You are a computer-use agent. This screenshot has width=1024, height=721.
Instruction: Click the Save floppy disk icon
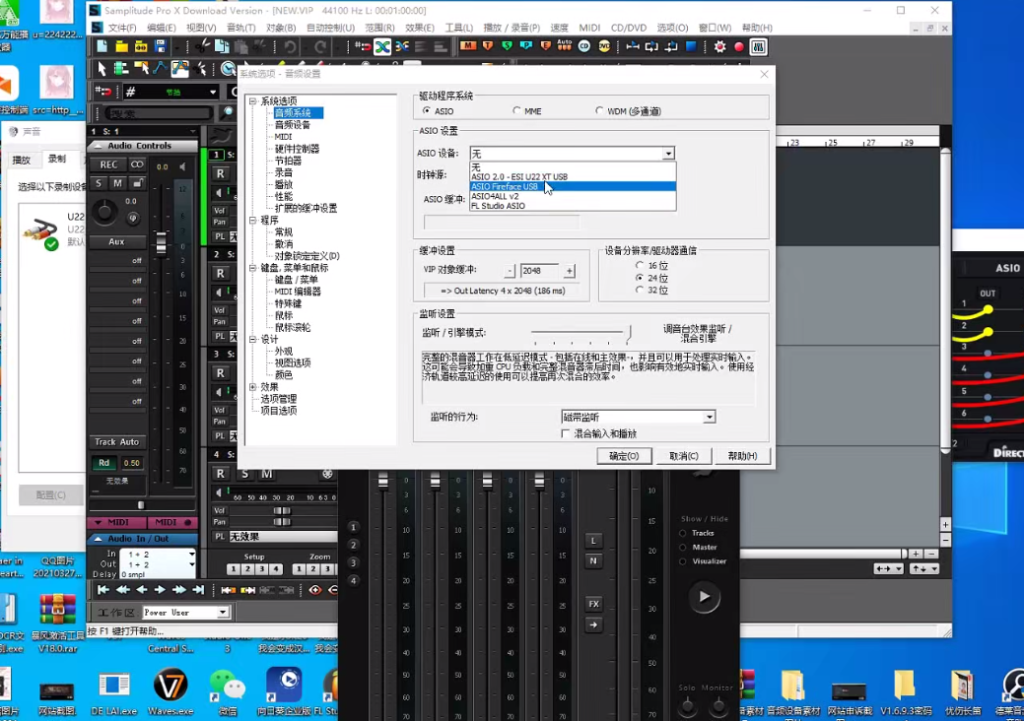pyautogui.click(x=161, y=46)
